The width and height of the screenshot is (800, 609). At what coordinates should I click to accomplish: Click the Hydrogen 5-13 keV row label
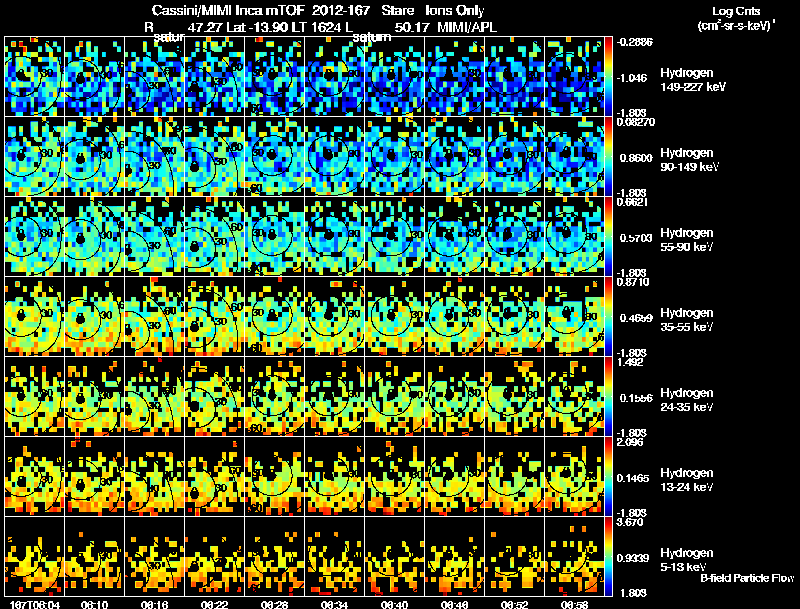tap(686, 560)
